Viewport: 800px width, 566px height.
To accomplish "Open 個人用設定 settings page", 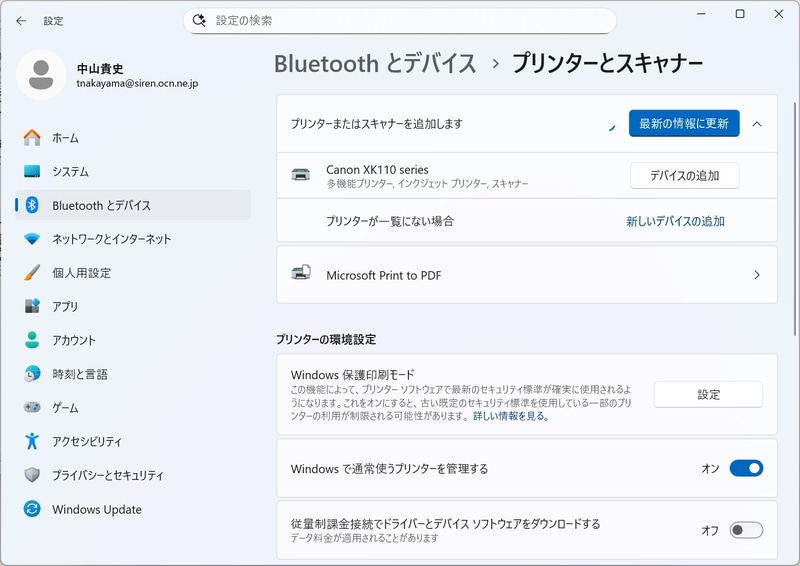I will coord(133,273).
